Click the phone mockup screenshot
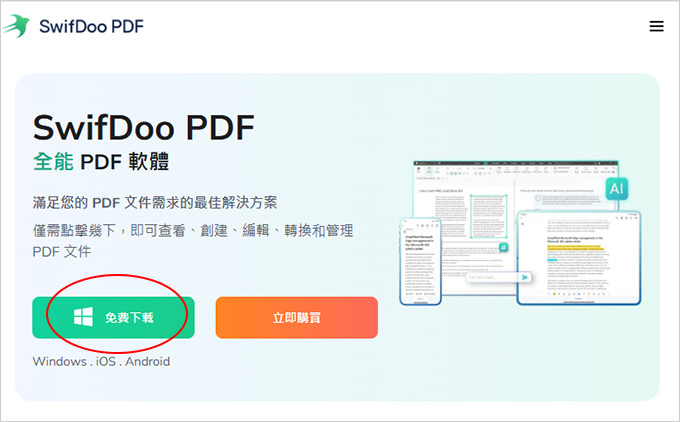 point(420,261)
